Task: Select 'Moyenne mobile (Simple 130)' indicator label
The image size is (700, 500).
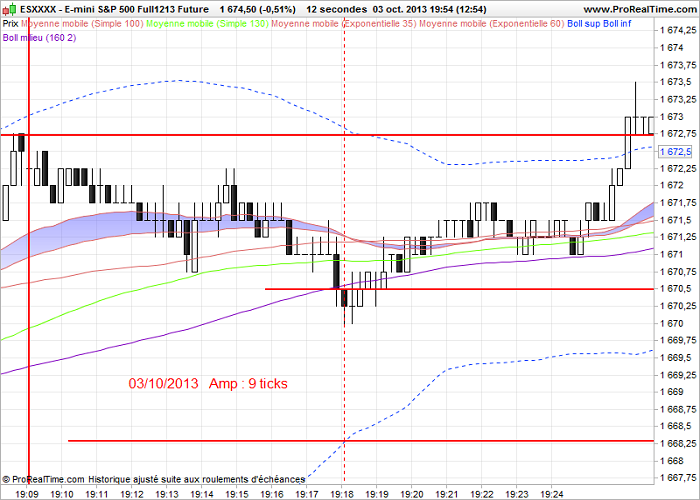Action: [x=208, y=24]
